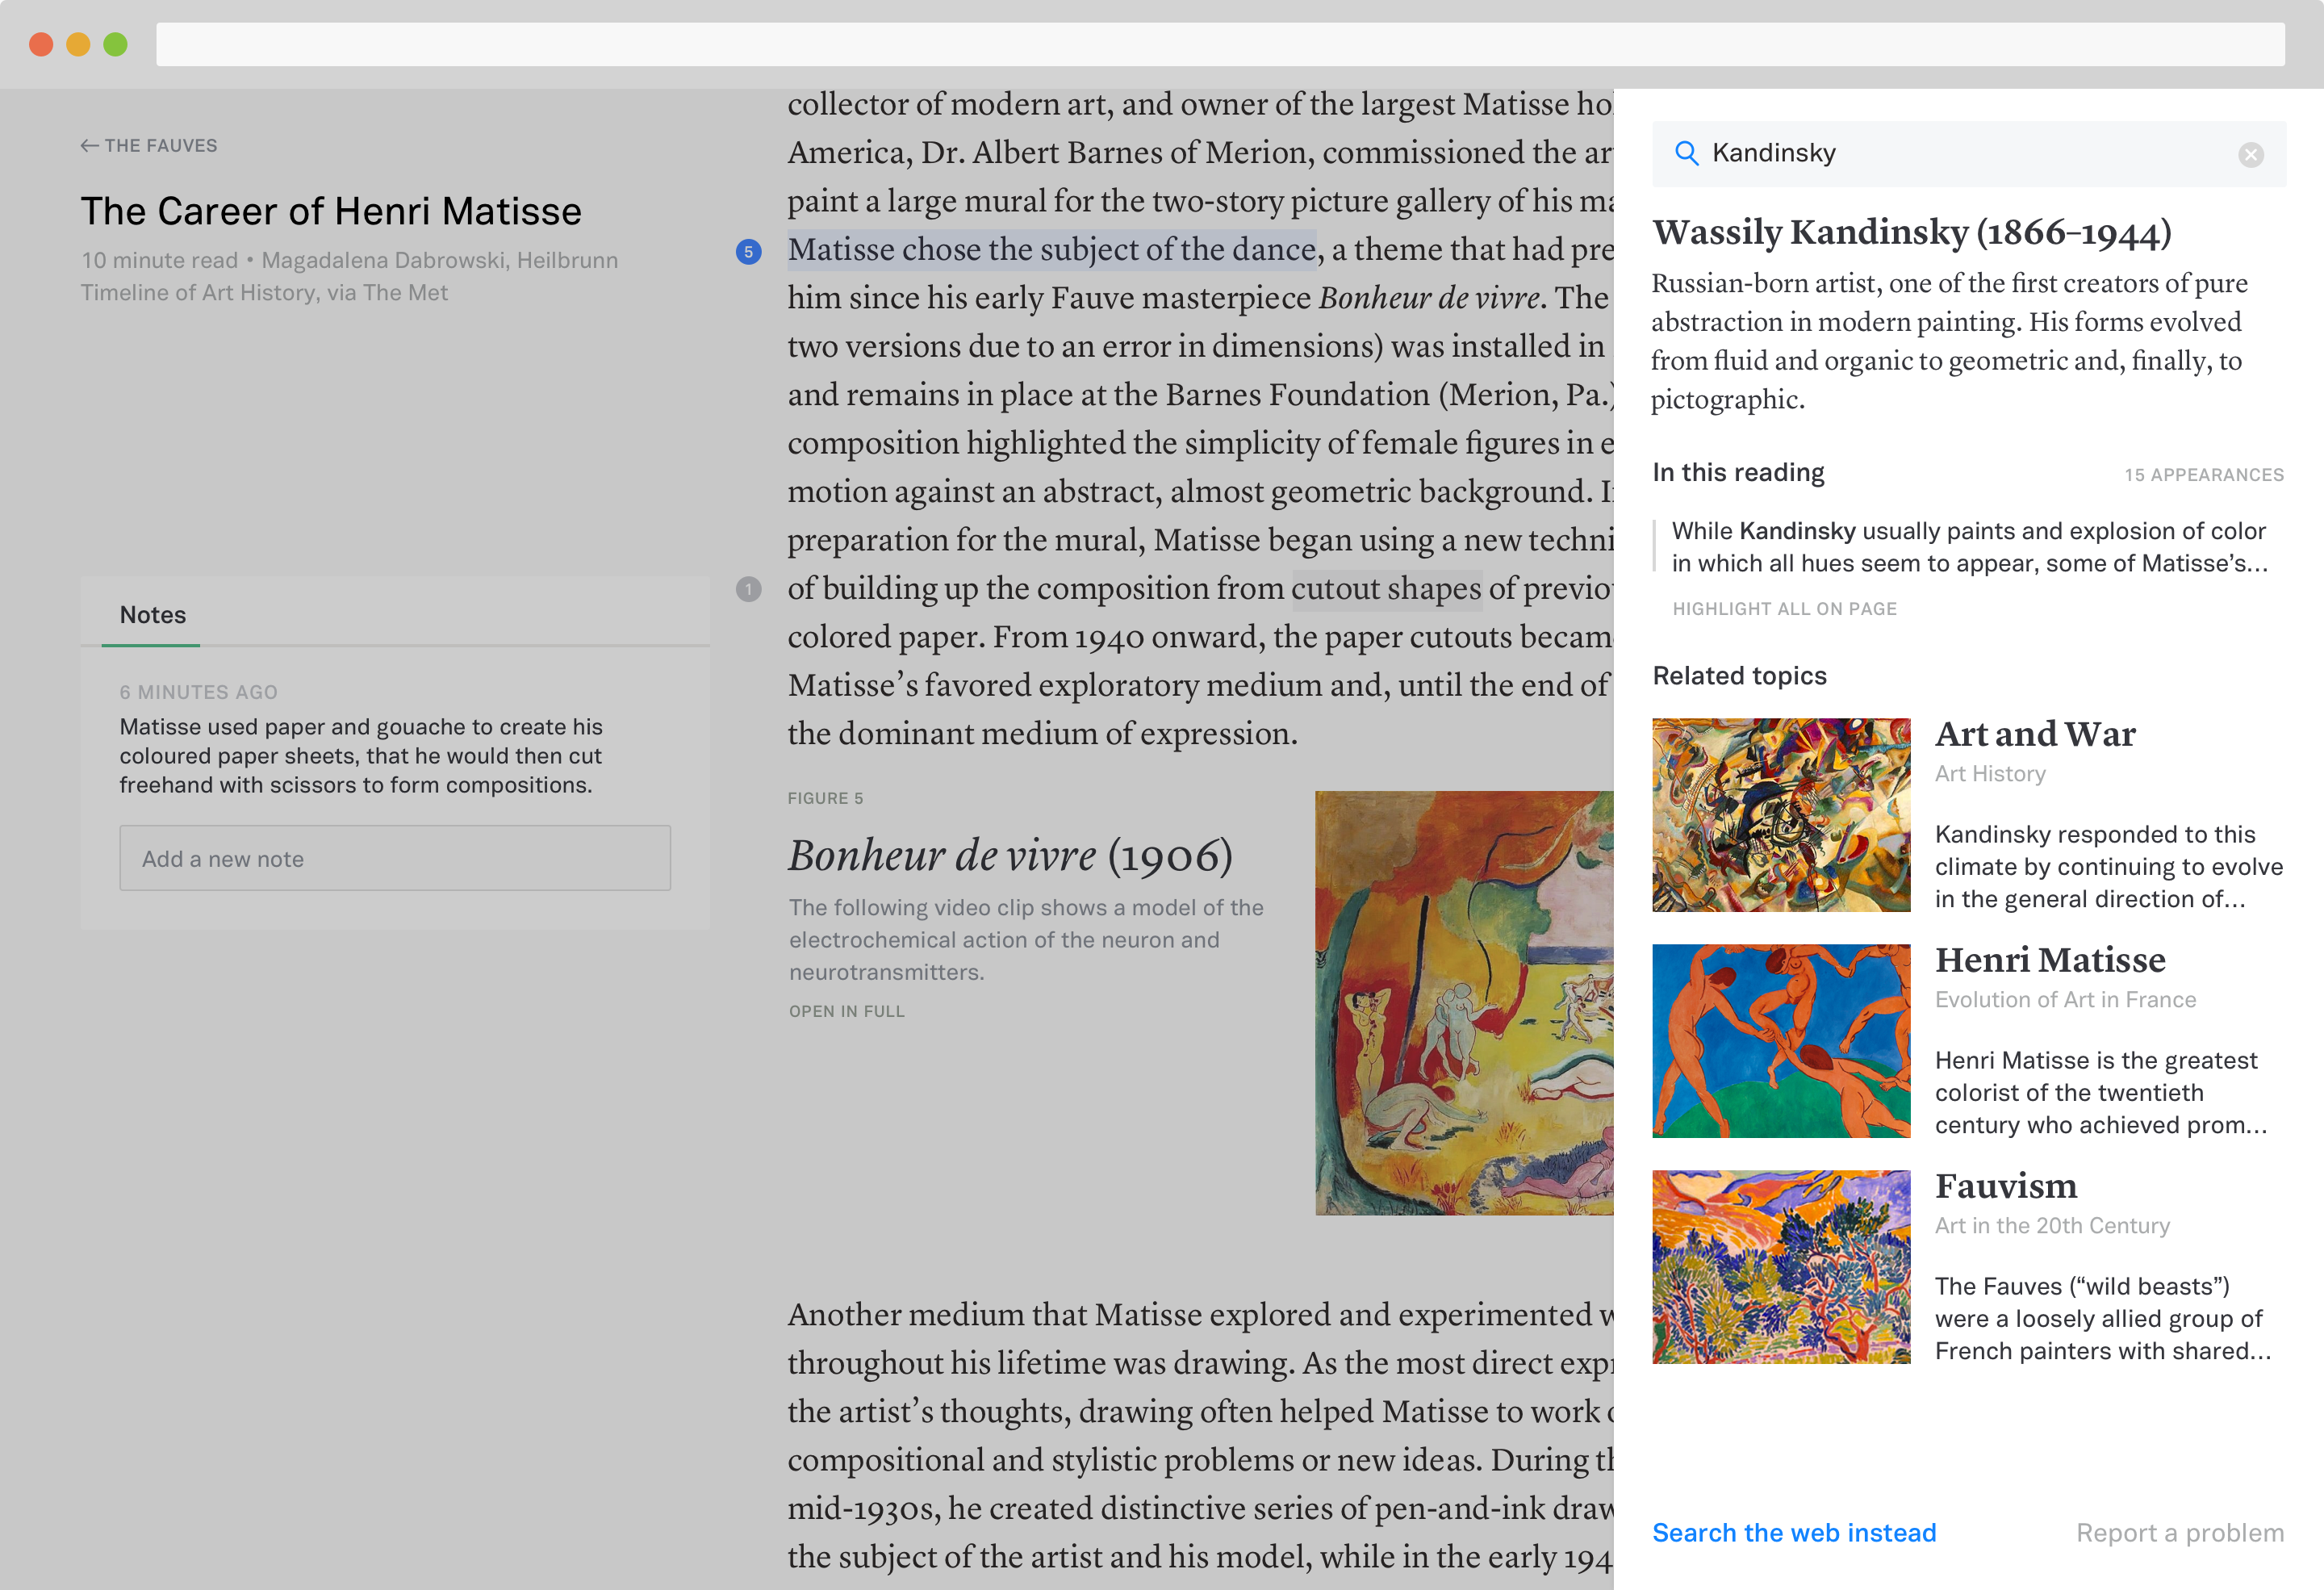The height and width of the screenshot is (1590, 2324).
Task: Click the browser address bar
Action: point(1220,45)
